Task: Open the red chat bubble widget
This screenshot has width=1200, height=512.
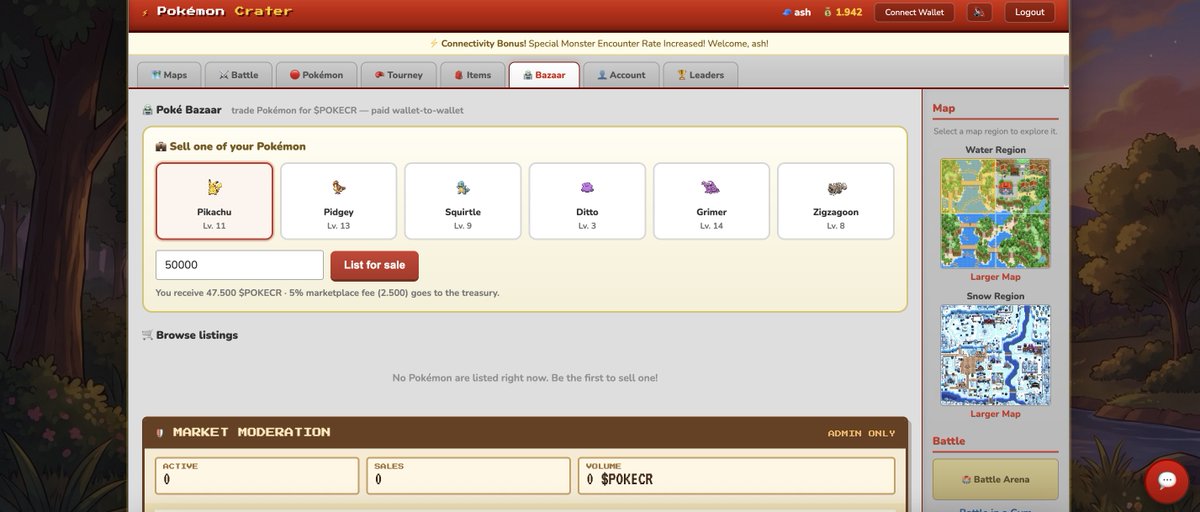Action: click(x=1166, y=481)
